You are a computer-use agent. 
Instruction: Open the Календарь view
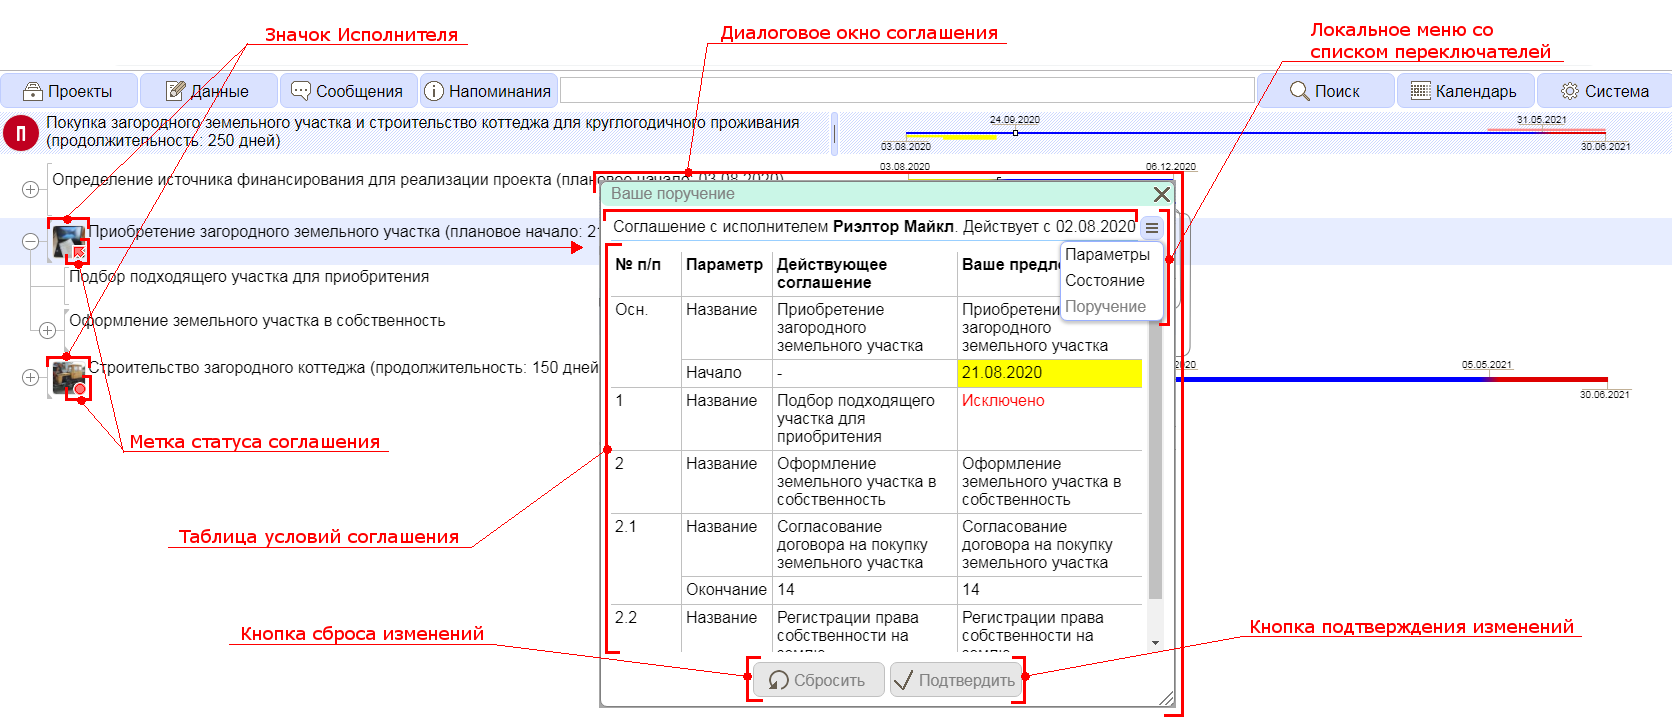[1464, 91]
